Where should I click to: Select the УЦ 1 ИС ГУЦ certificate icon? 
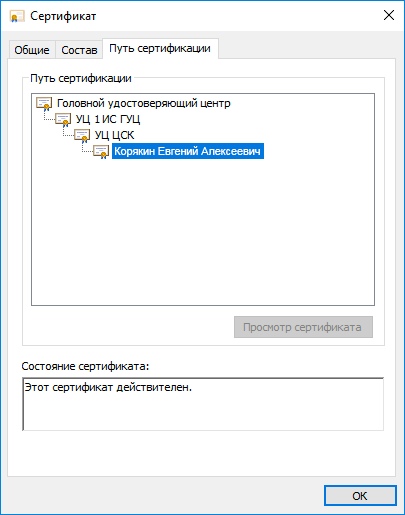click(x=63, y=120)
